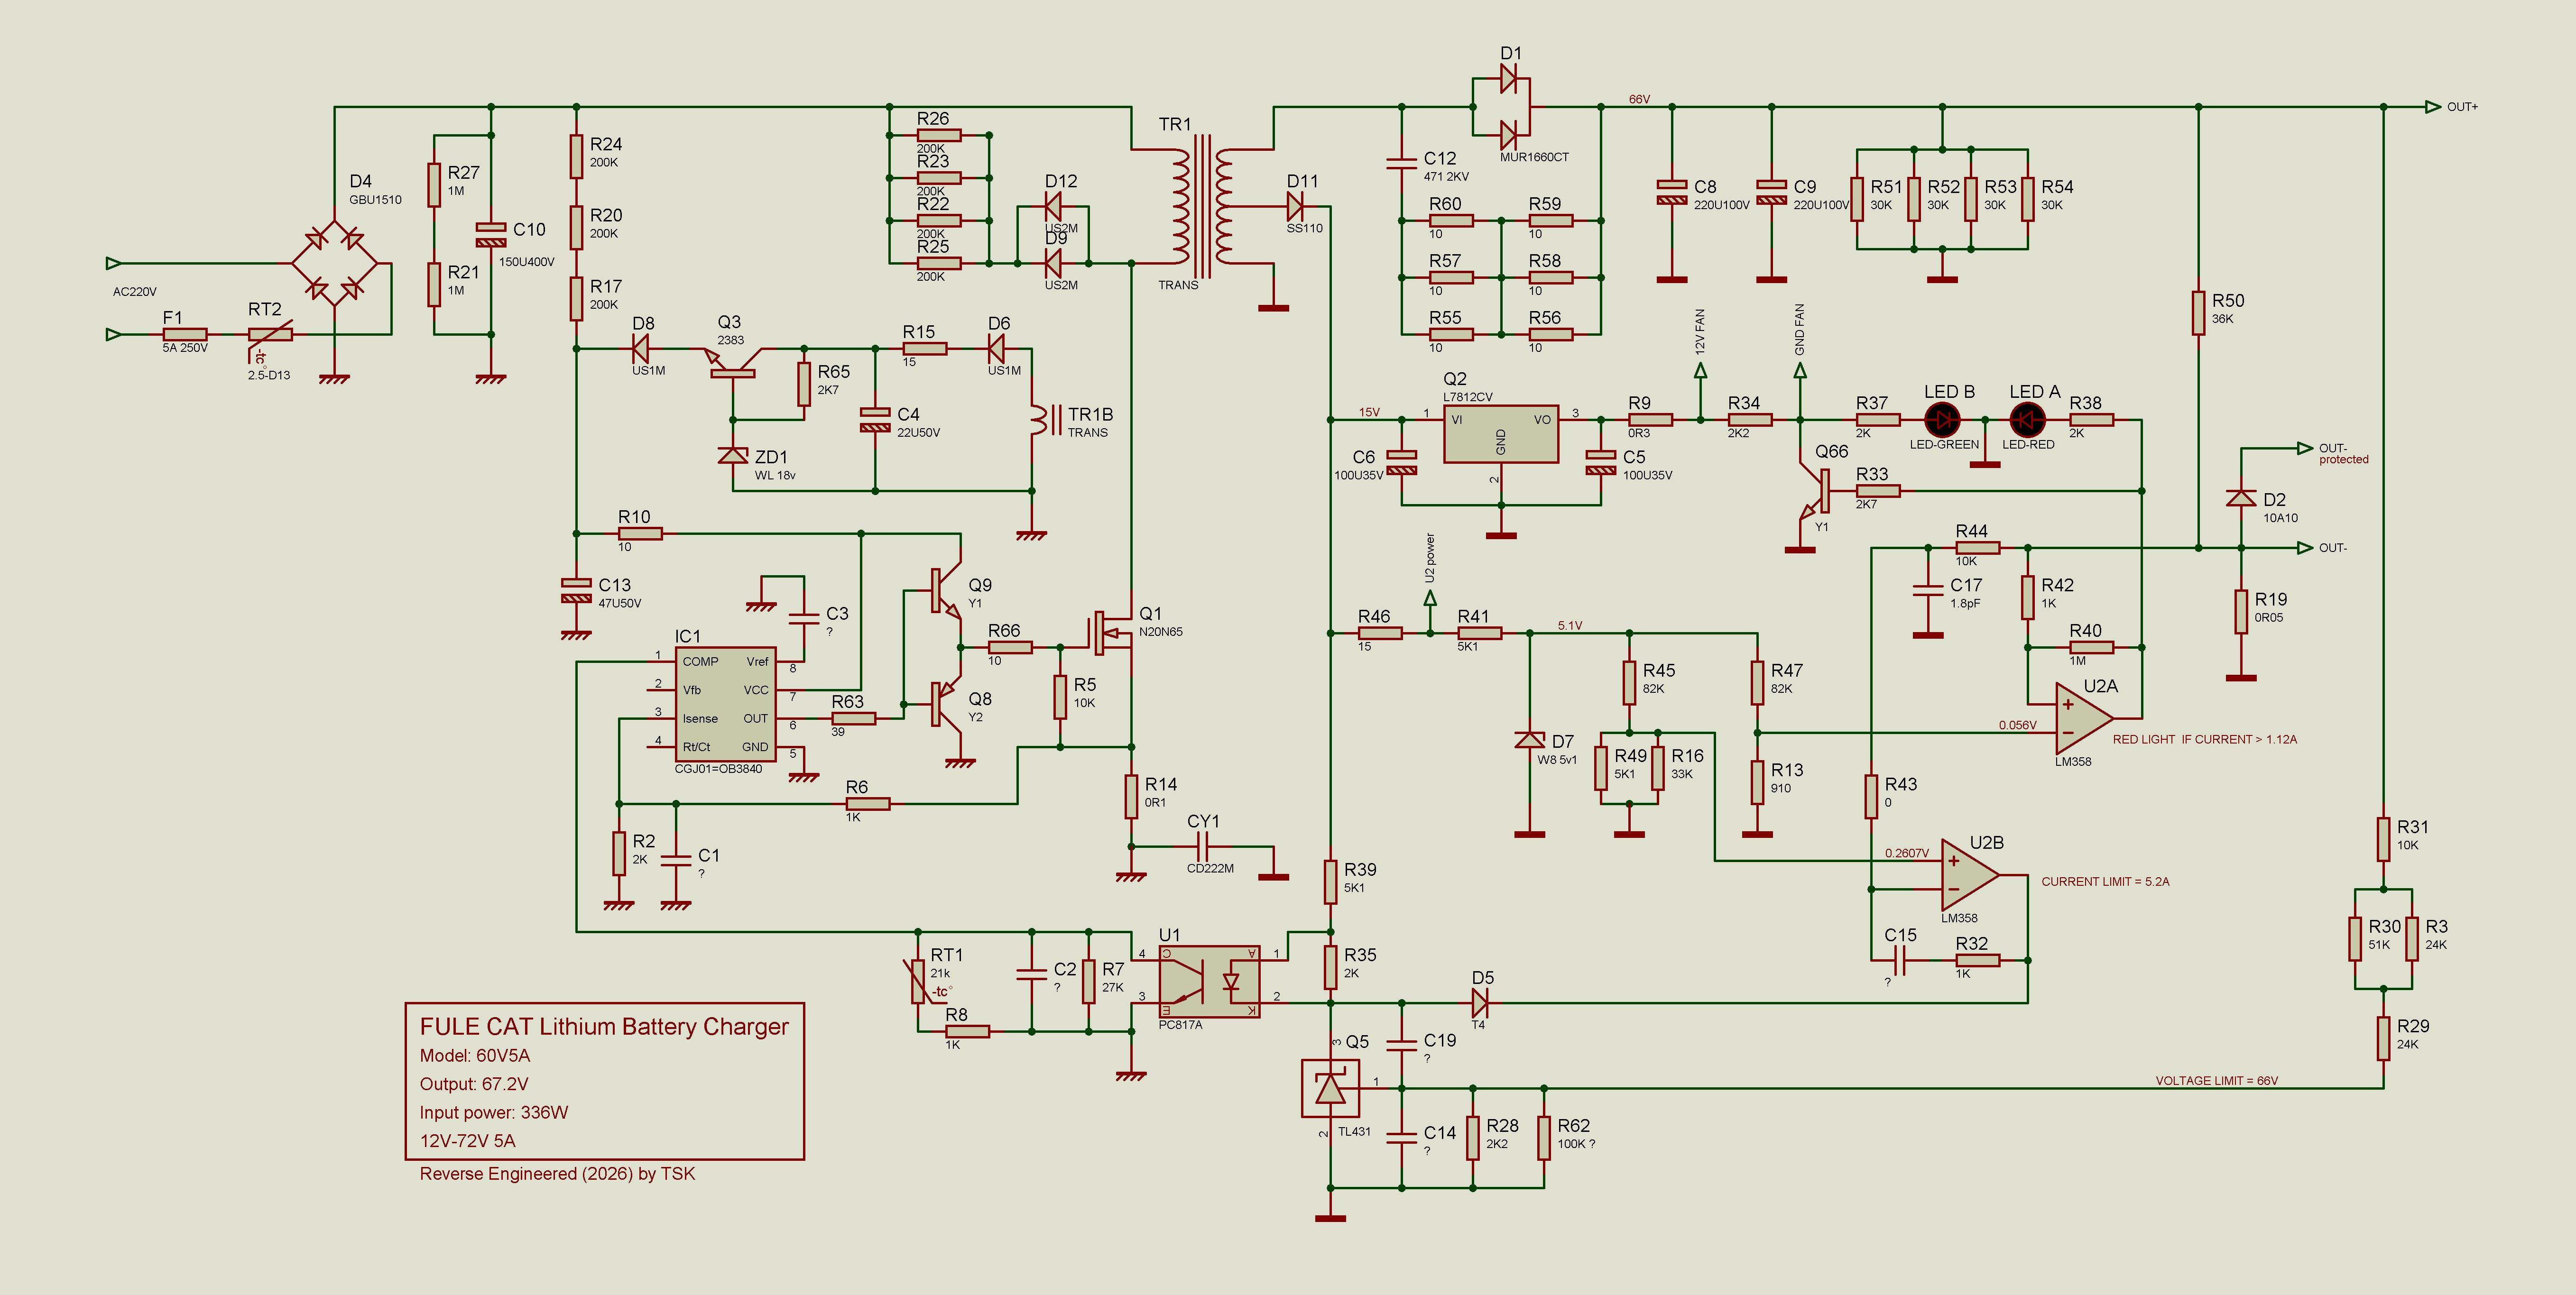This screenshot has width=2576, height=1295.
Task: Click the U2 power terminal arrow
Action: click(1430, 598)
